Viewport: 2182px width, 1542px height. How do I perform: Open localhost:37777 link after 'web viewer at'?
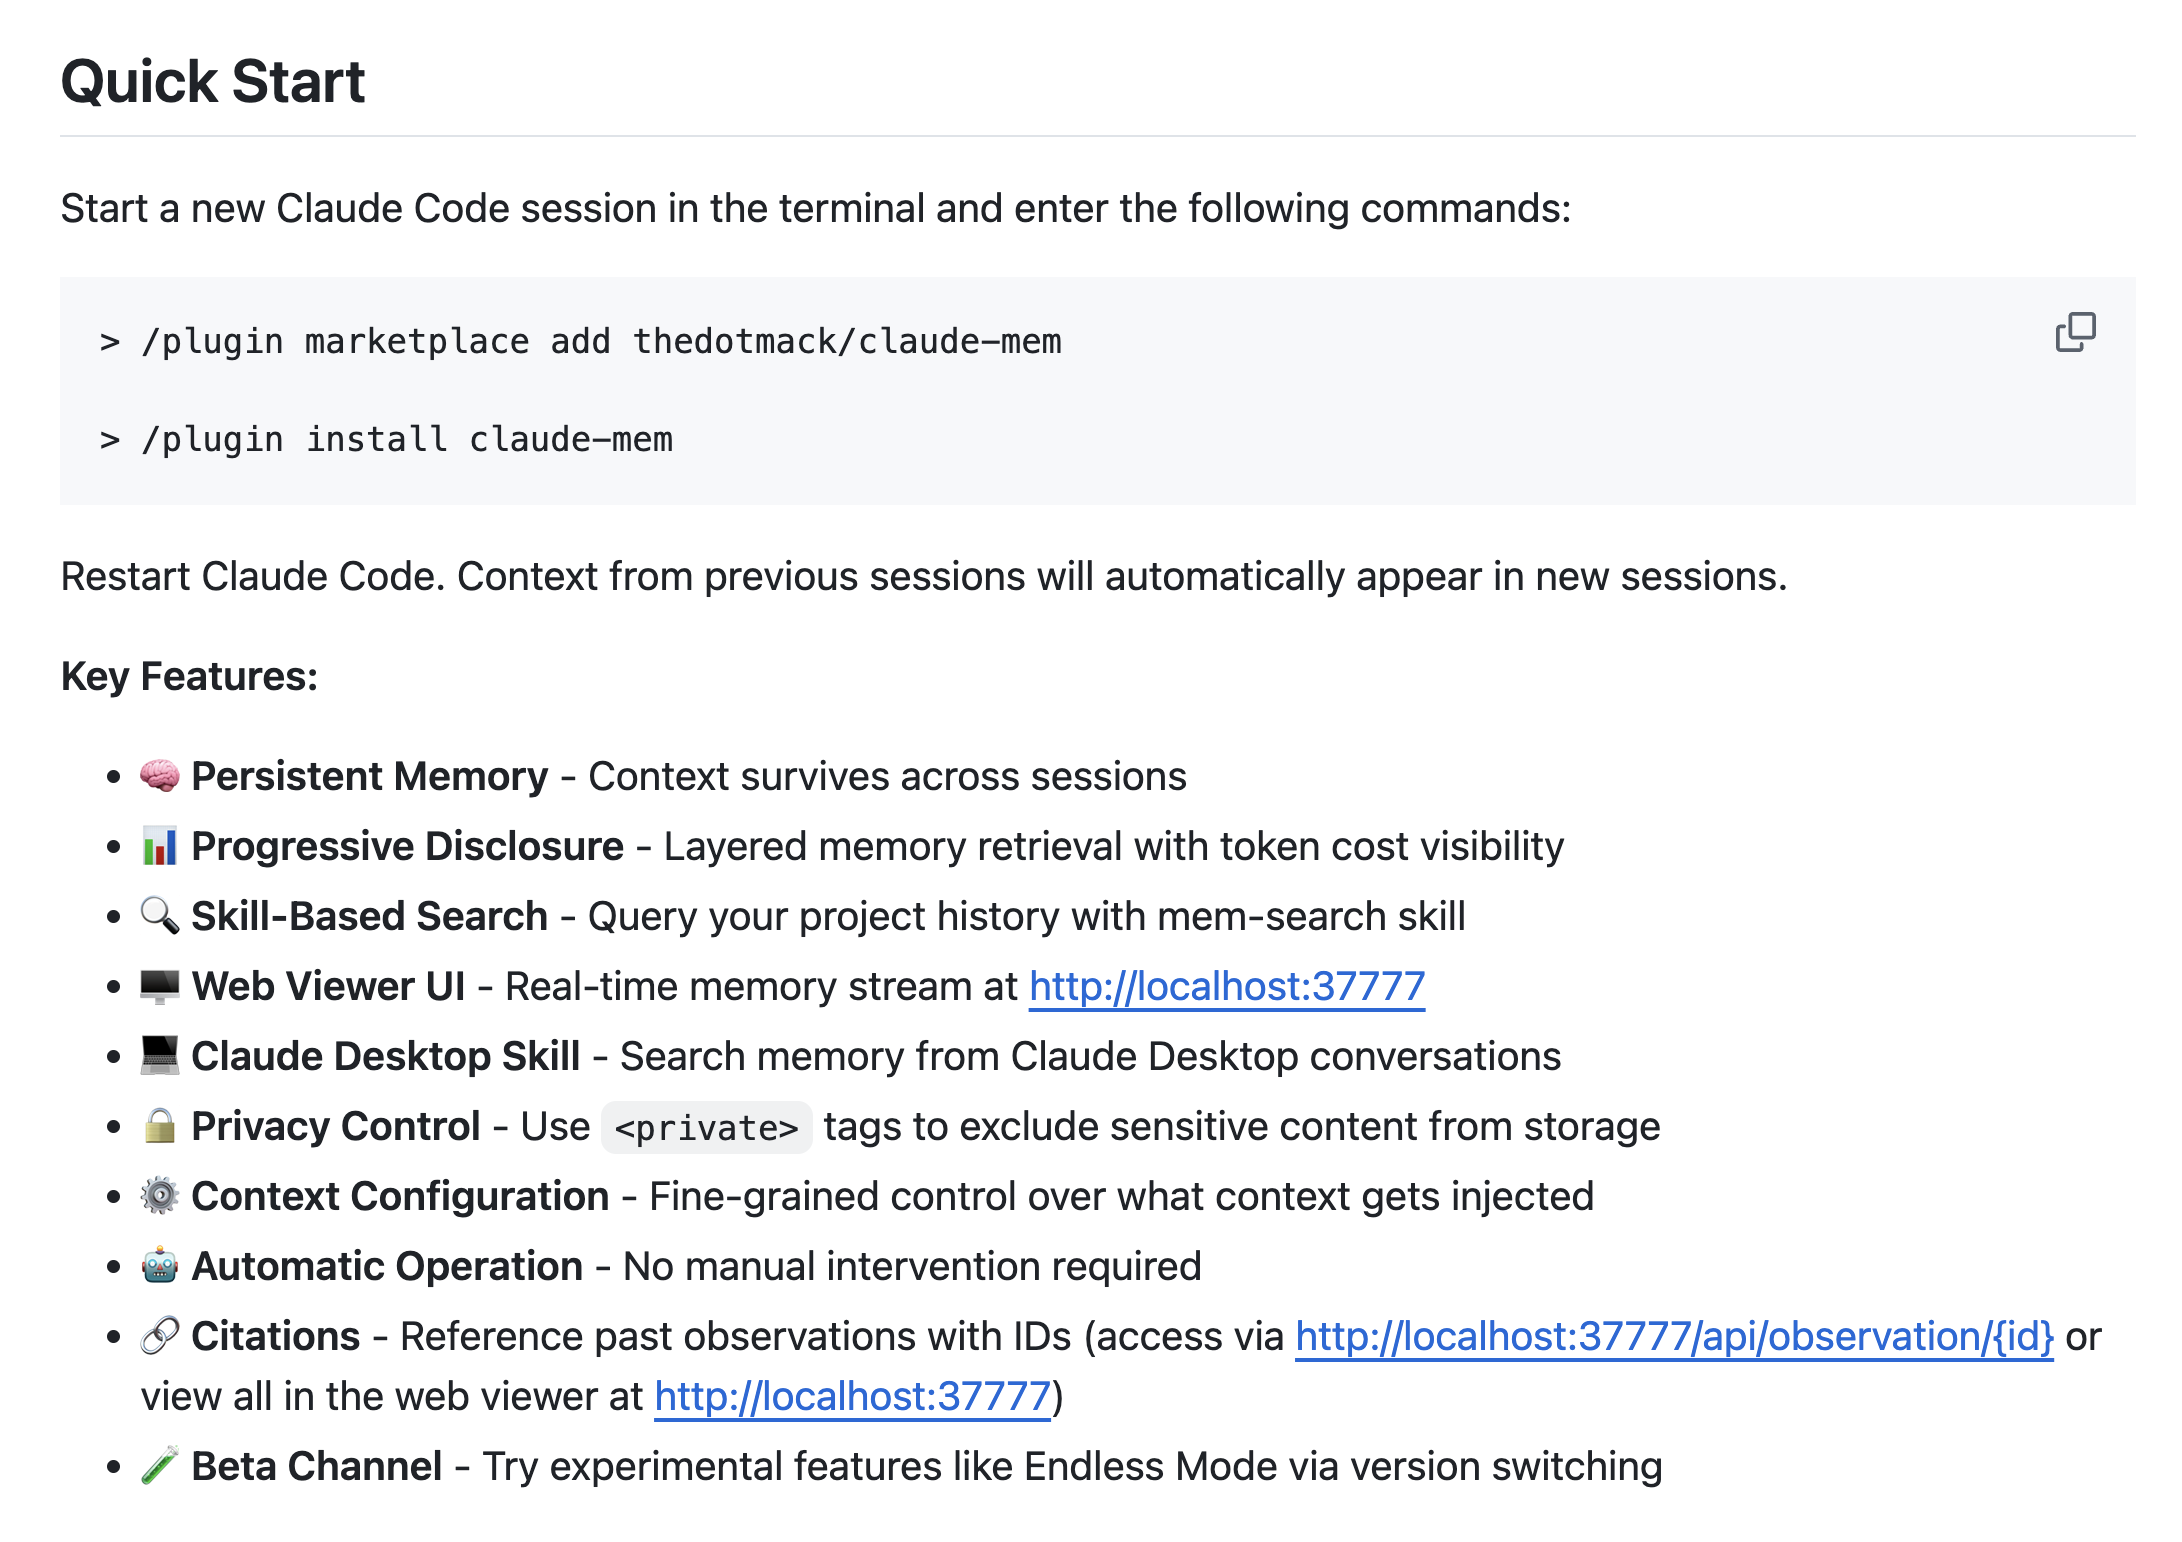click(852, 1397)
